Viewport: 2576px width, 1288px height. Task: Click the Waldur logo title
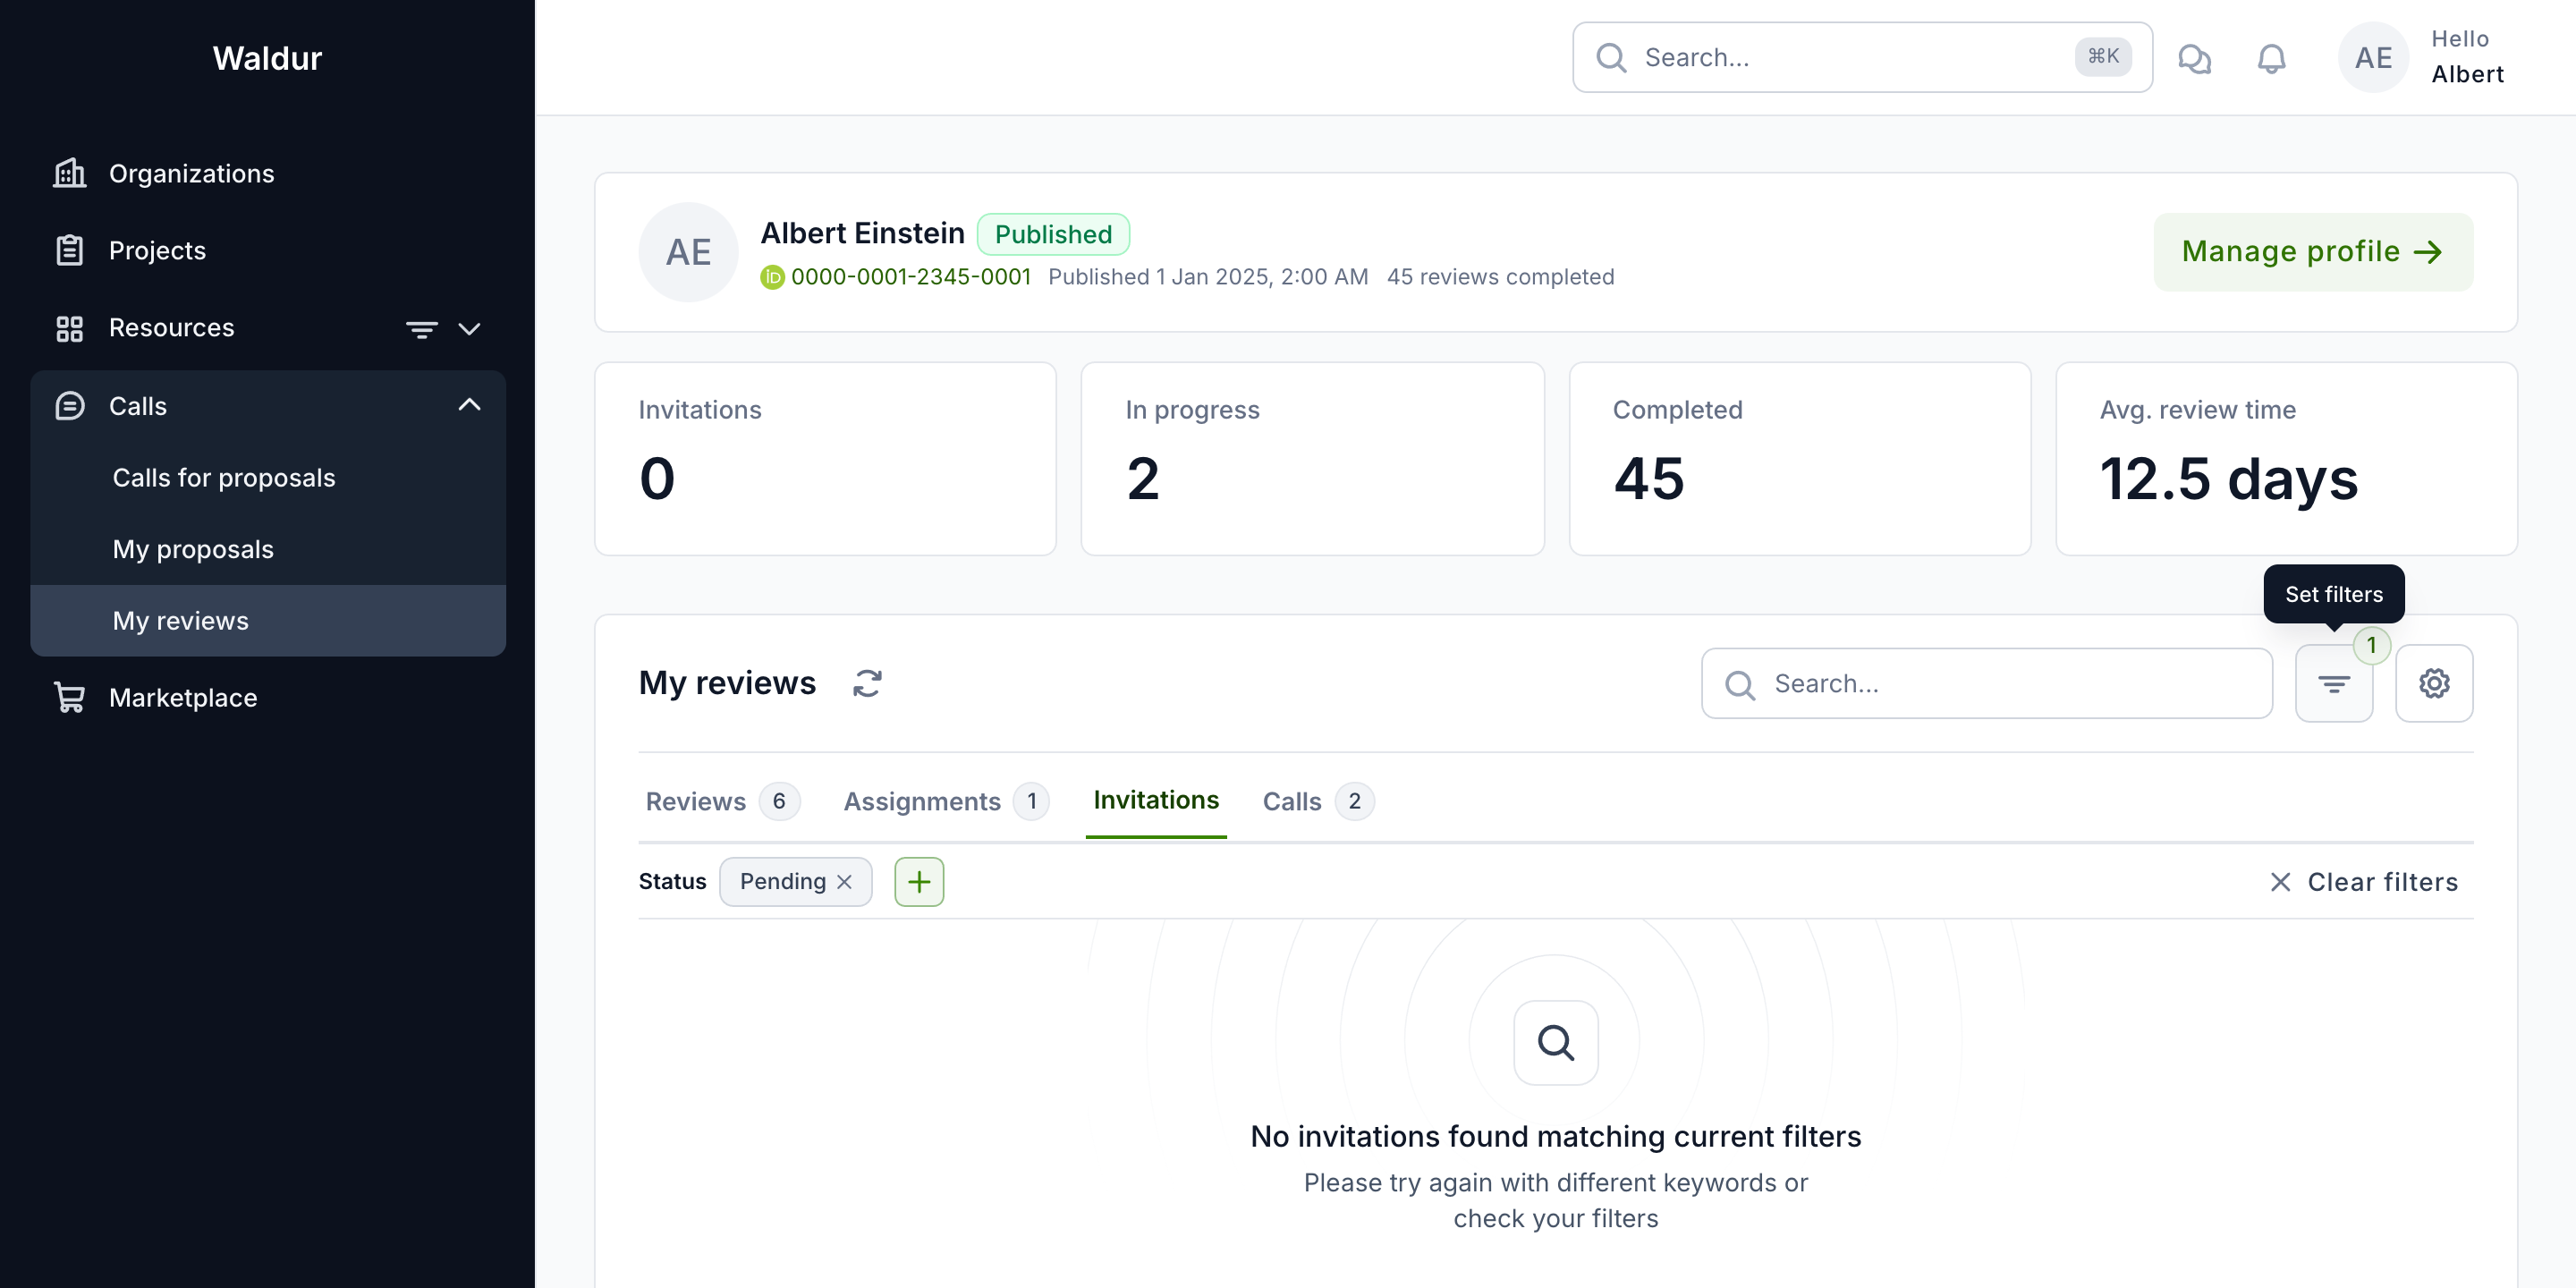(x=267, y=58)
